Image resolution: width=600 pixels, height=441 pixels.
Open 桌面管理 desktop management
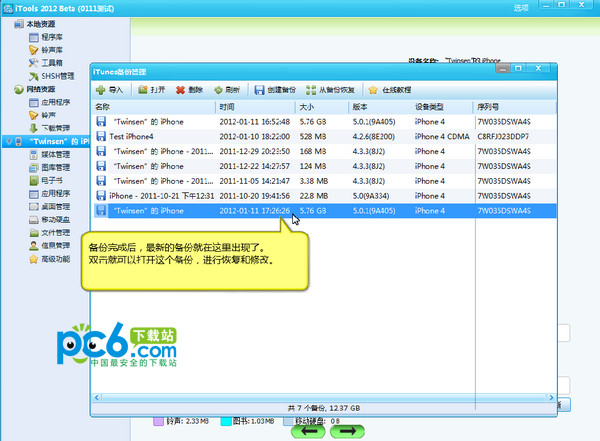click(50, 206)
